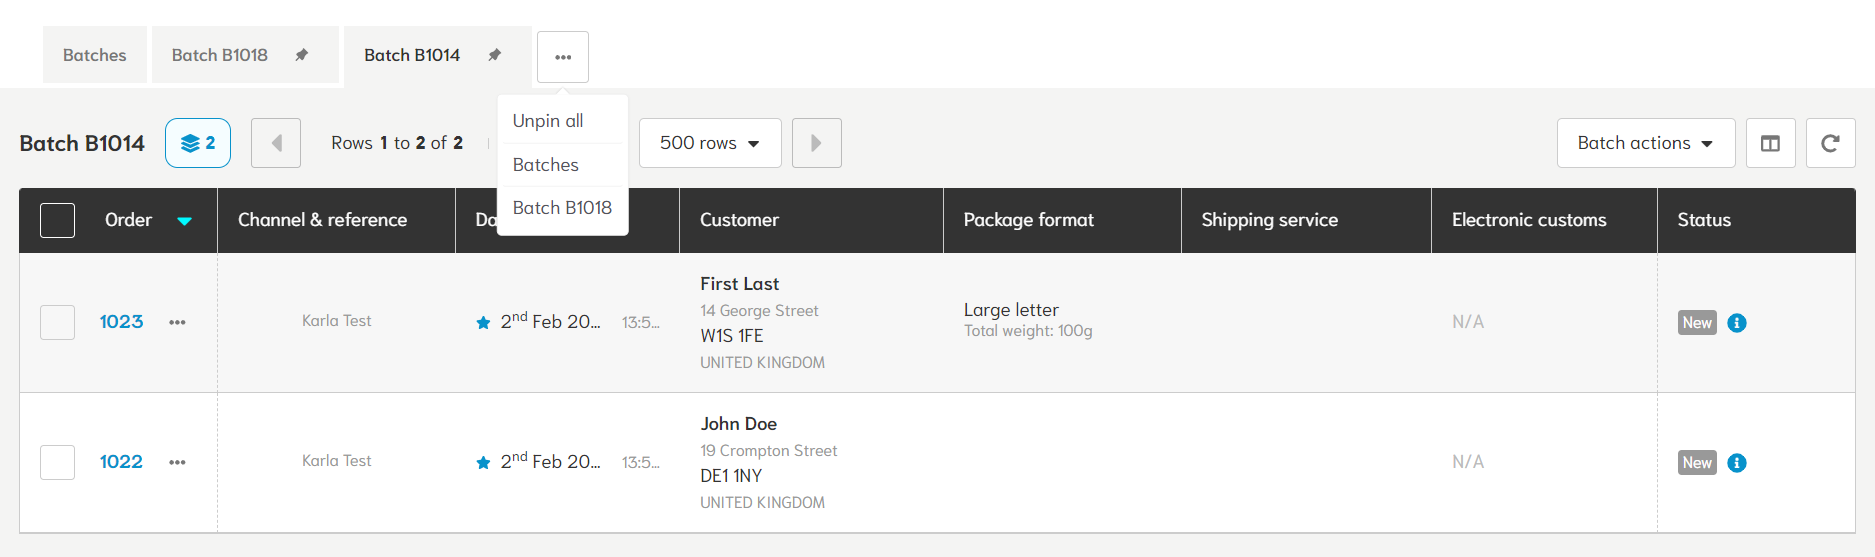Screen dimensions: 1875x557
Task: Expand the 500 rows dropdown
Action: coord(710,143)
